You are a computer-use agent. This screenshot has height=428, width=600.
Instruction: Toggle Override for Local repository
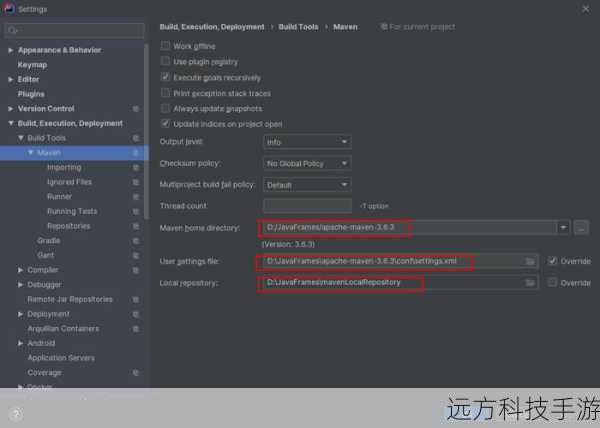[552, 283]
